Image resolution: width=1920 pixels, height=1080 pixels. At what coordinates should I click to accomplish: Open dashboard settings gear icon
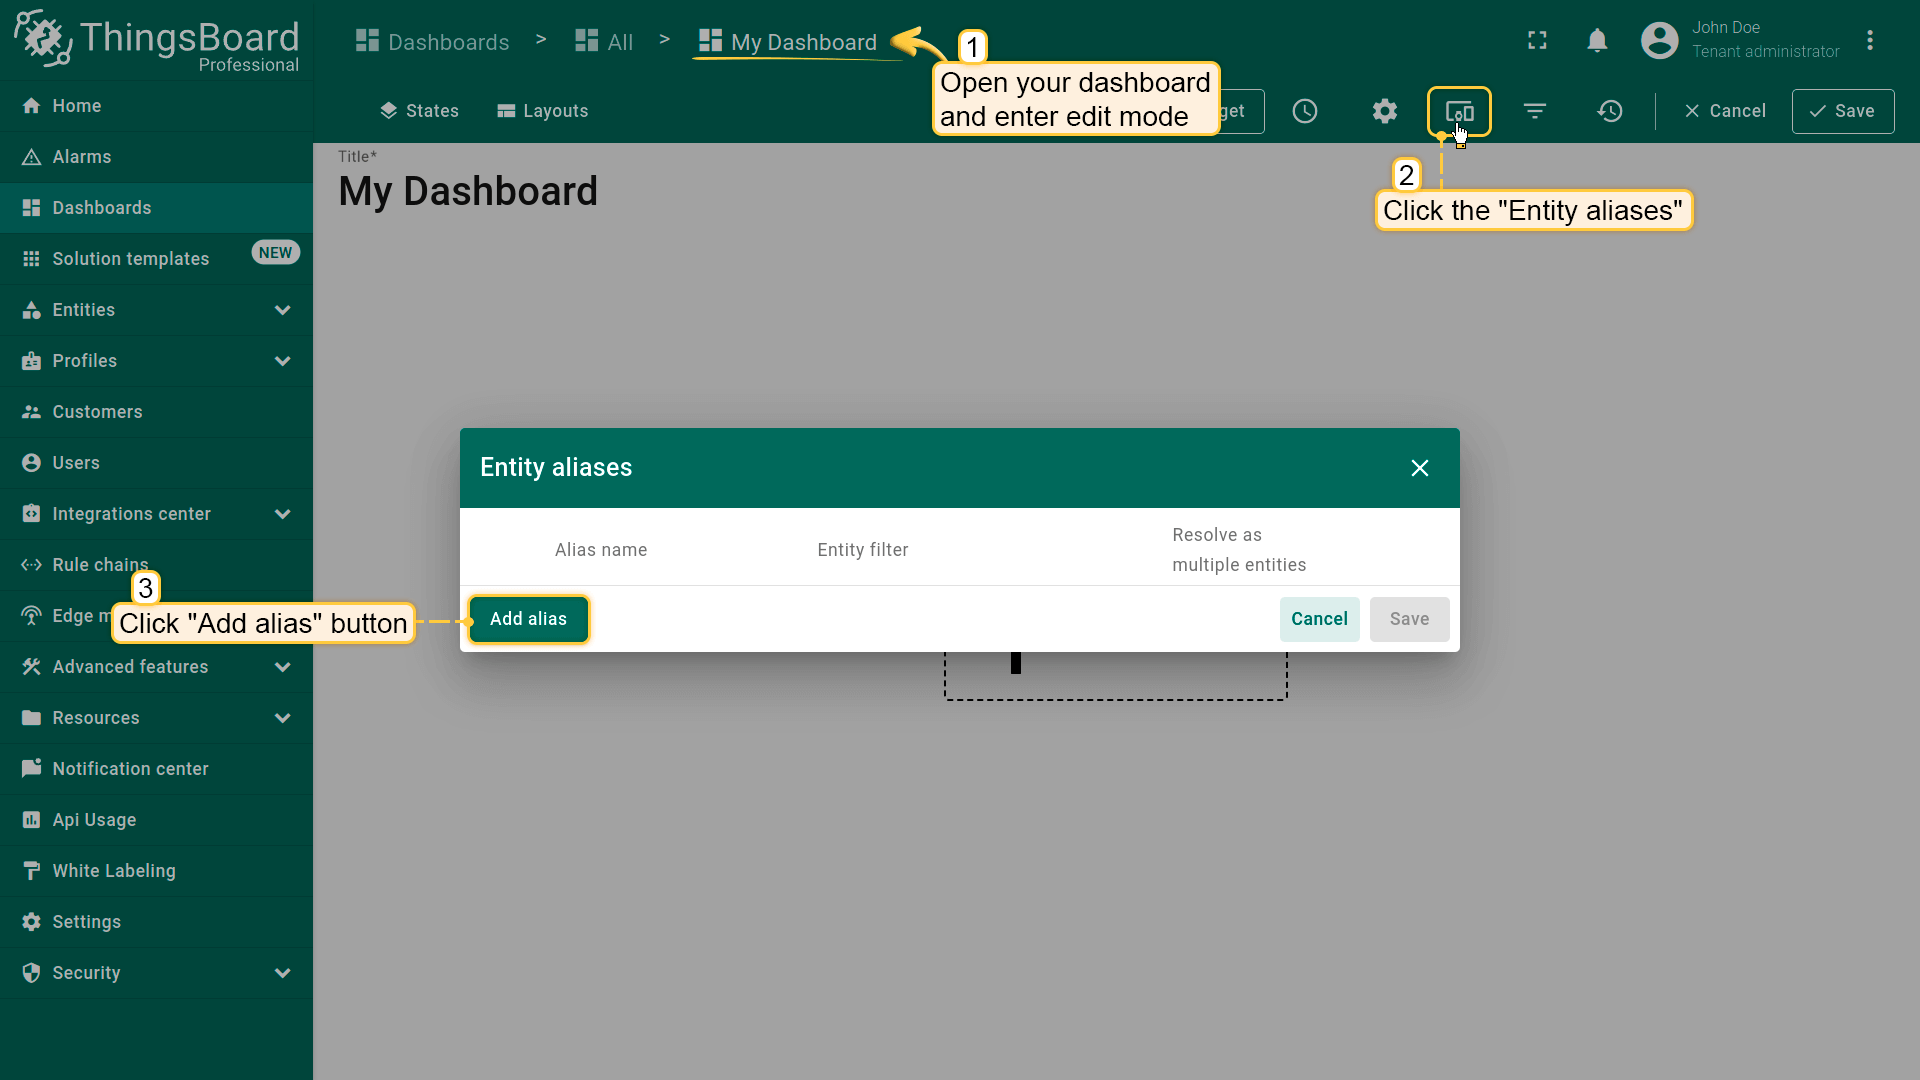1384,111
